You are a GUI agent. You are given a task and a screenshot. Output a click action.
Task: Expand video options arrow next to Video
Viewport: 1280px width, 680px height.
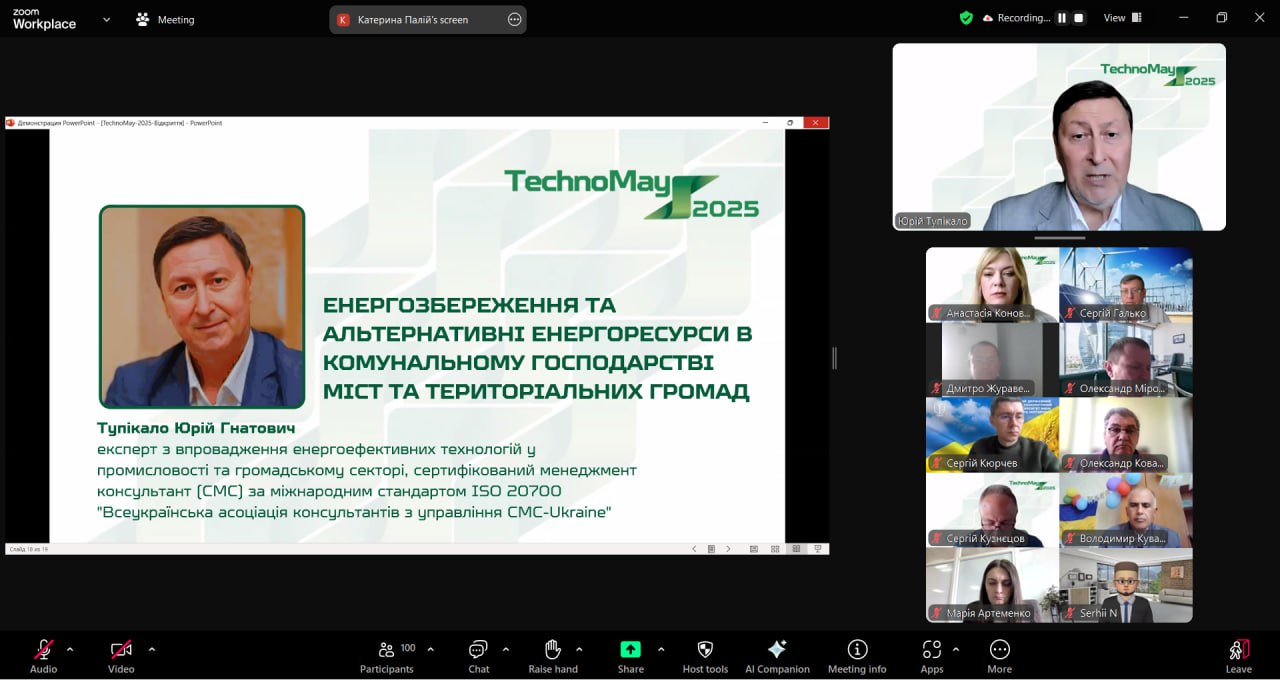pos(152,649)
